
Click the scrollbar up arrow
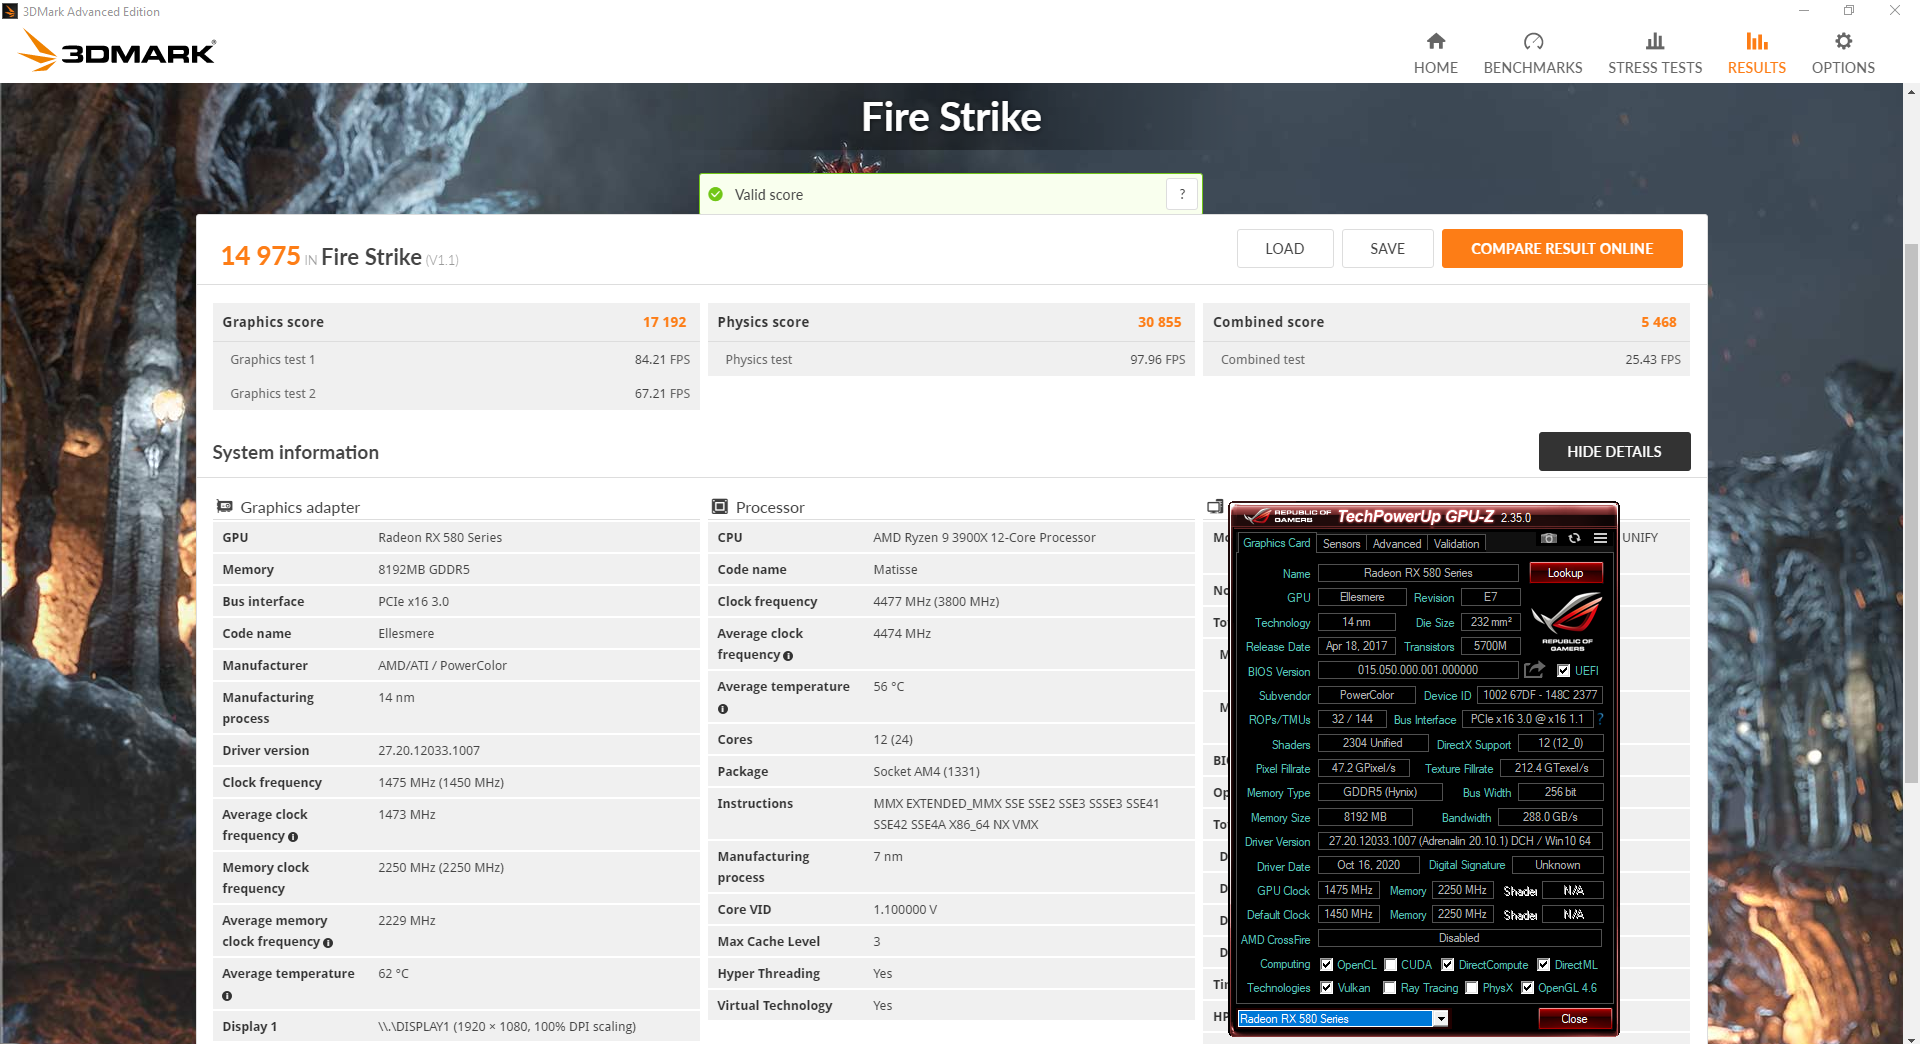point(1911,92)
